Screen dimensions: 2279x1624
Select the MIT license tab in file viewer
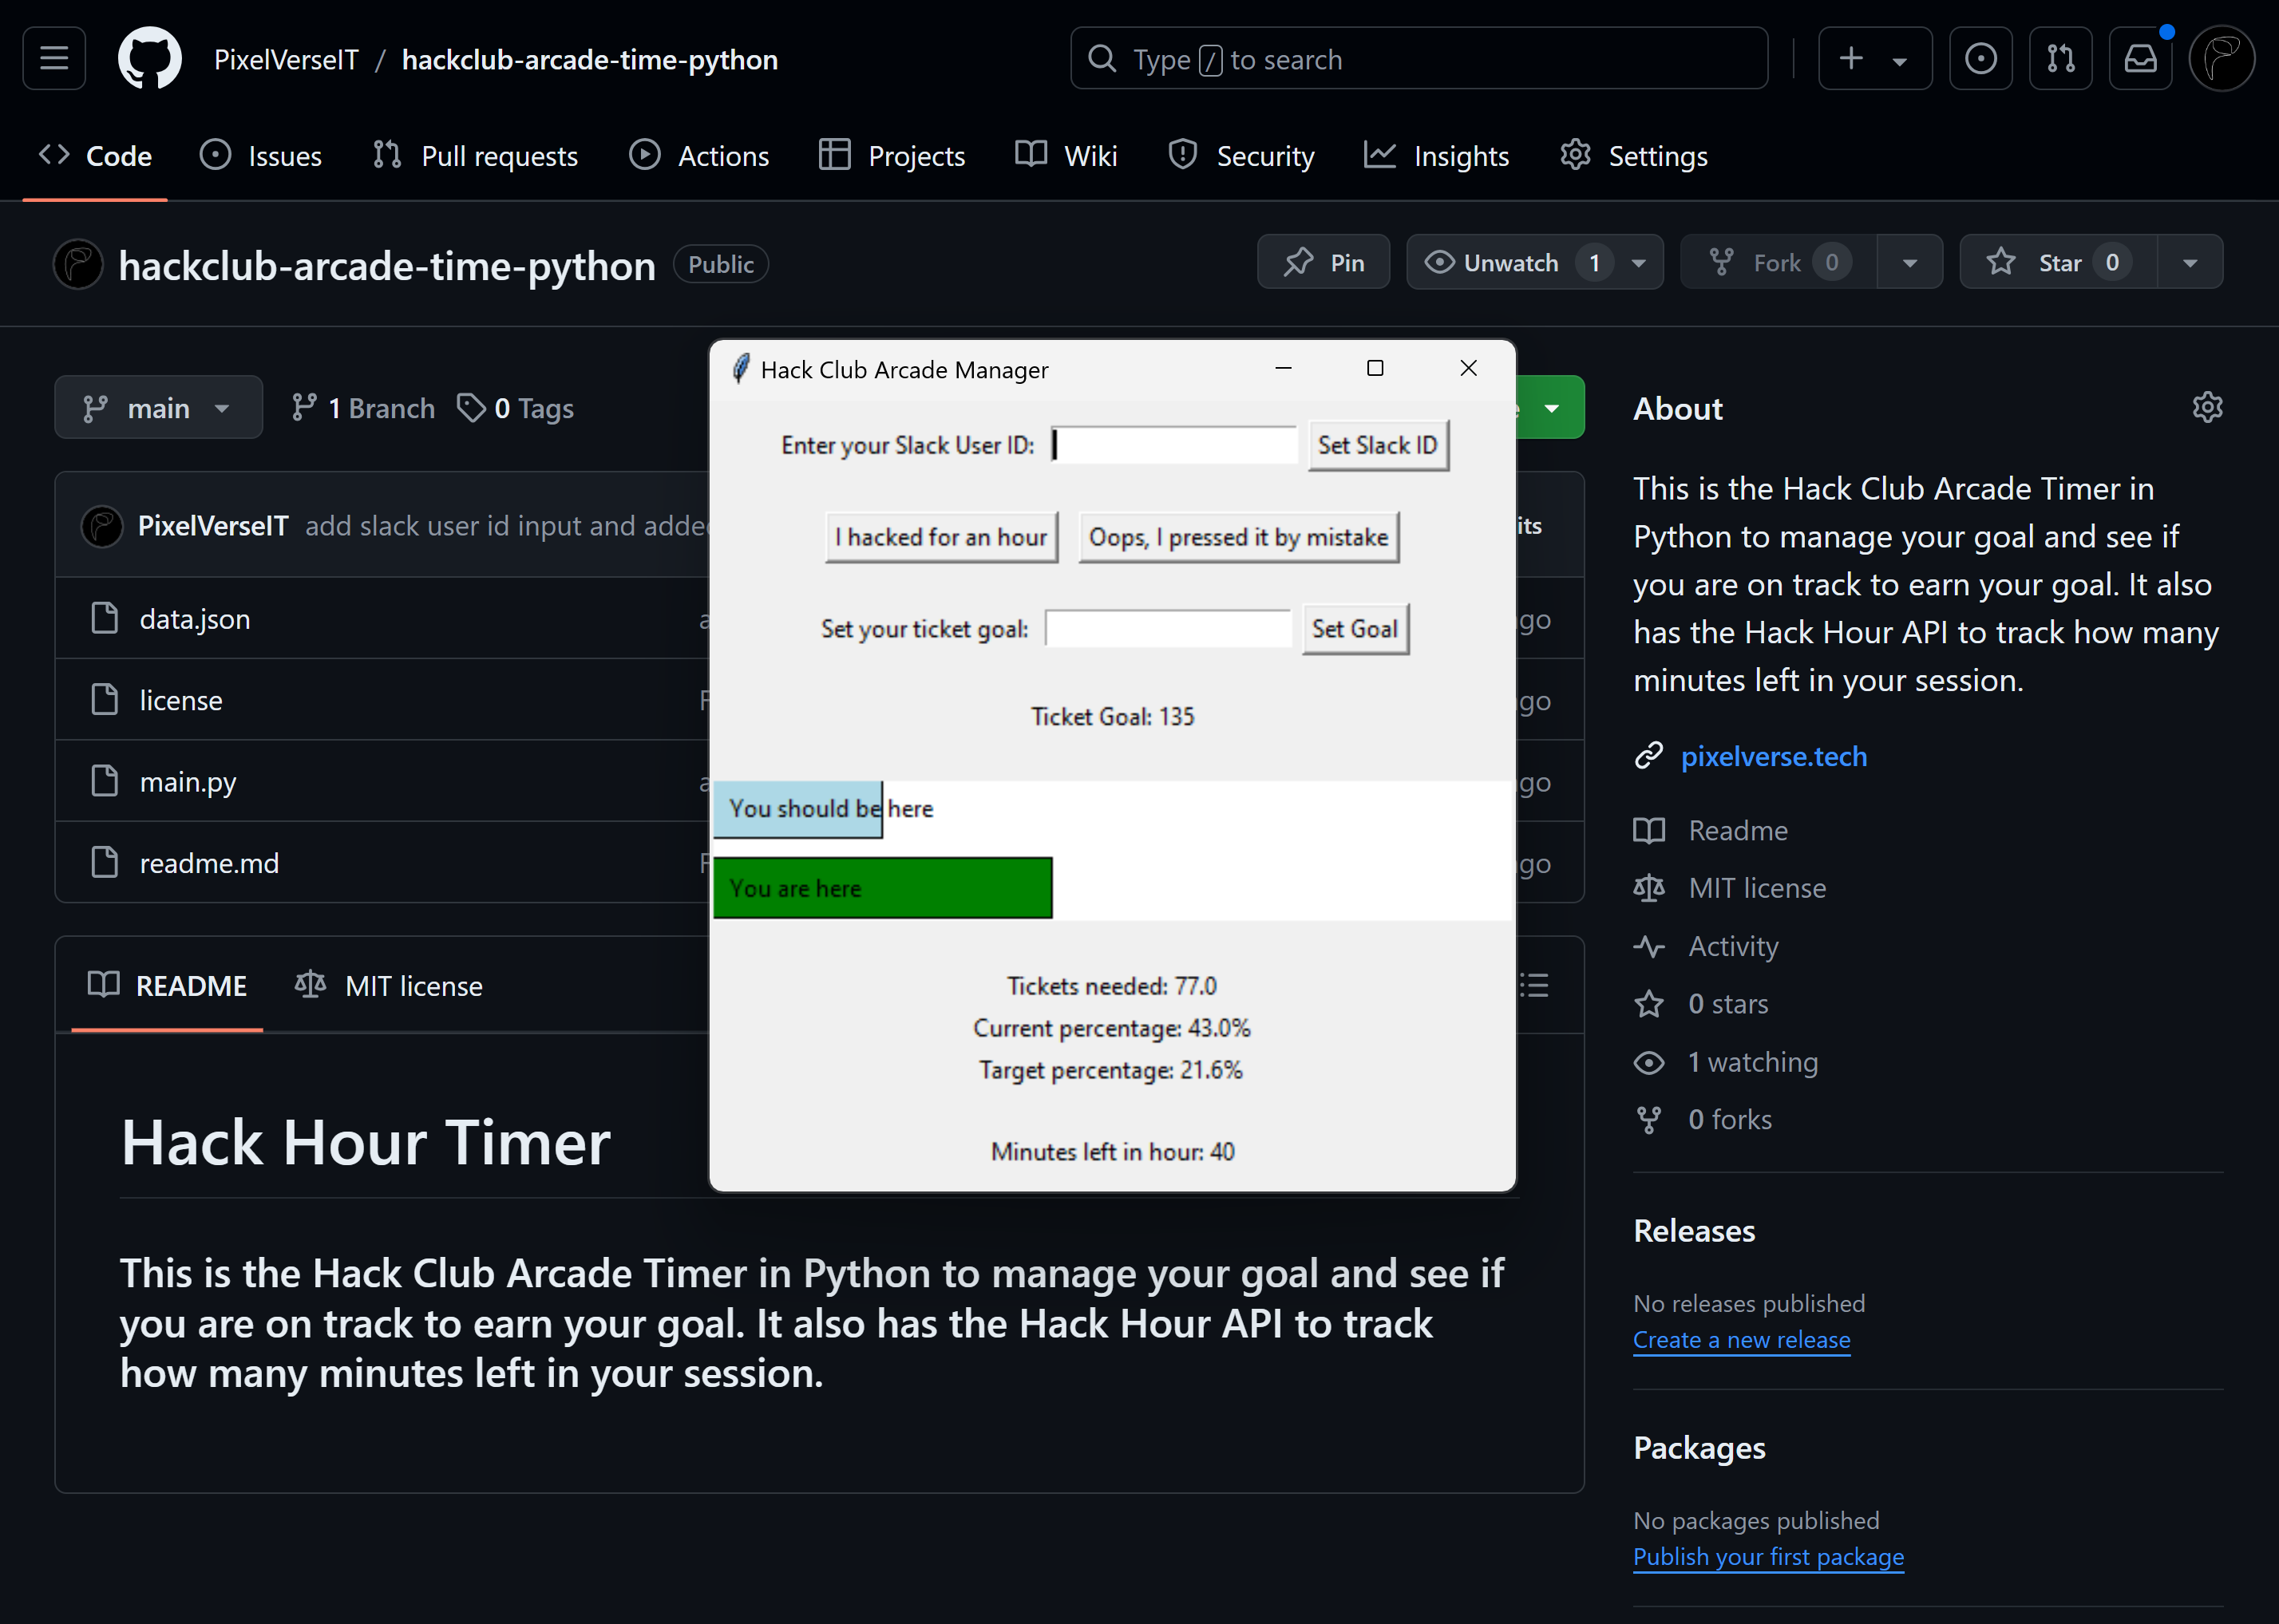click(x=388, y=985)
